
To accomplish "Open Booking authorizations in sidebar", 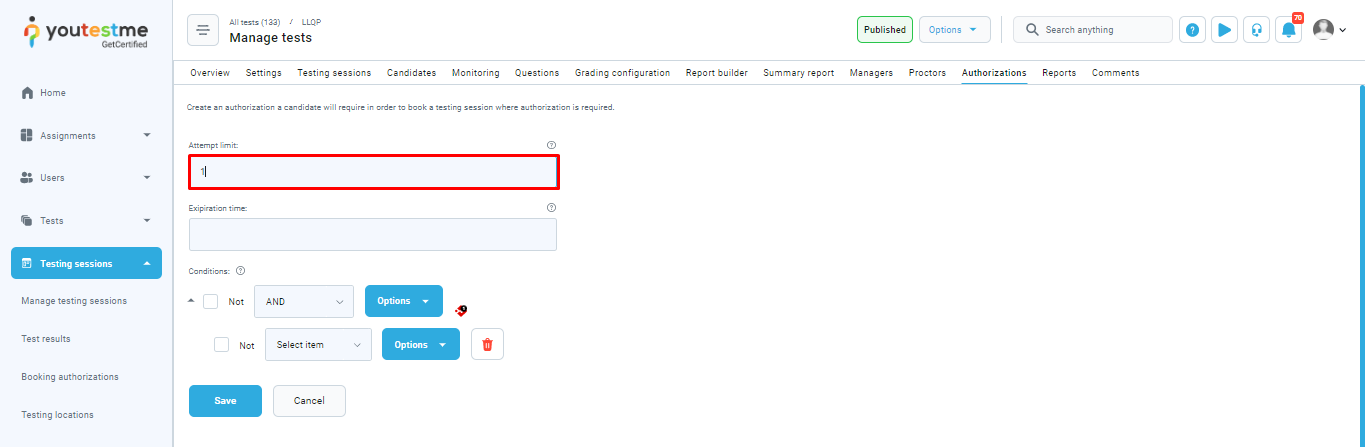I will [x=70, y=377].
